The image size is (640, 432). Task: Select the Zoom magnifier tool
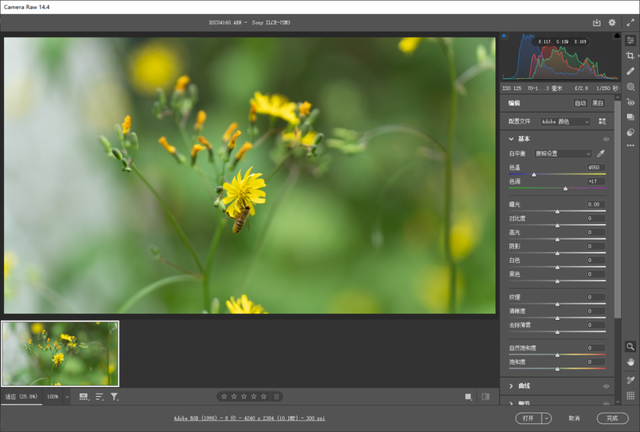coord(631,346)
